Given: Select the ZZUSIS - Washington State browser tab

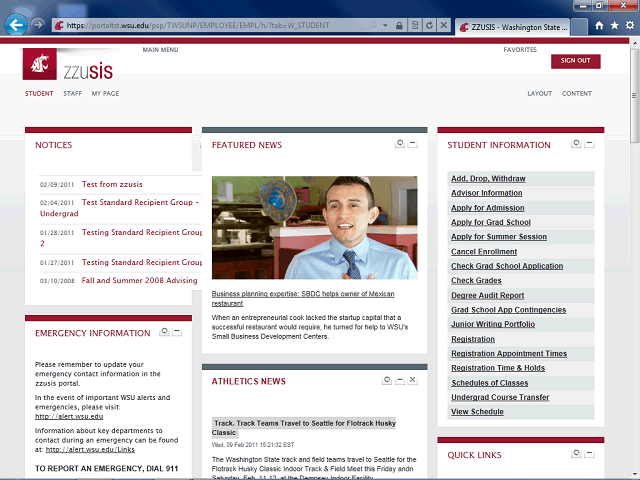Looking at the screenshot, I should [x=513, y=27].
